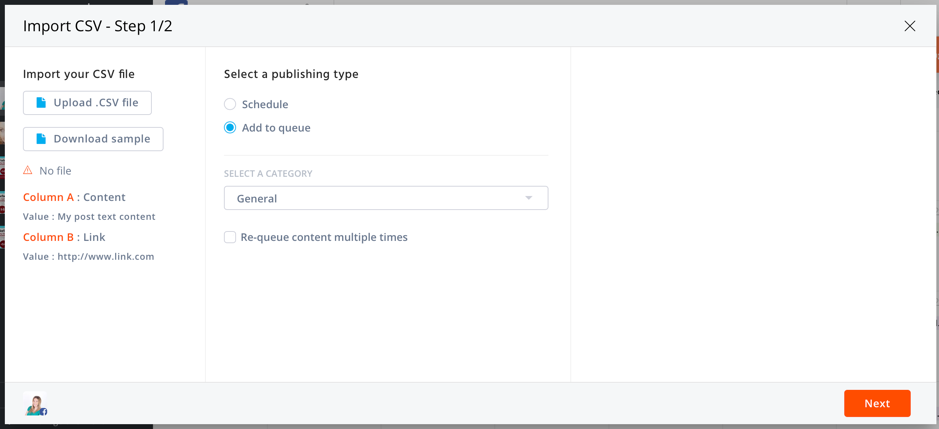The height and width of the screenshot is (429, 939).
Task: Click the orange warning triangle icon
Action: tap(28, 171)
